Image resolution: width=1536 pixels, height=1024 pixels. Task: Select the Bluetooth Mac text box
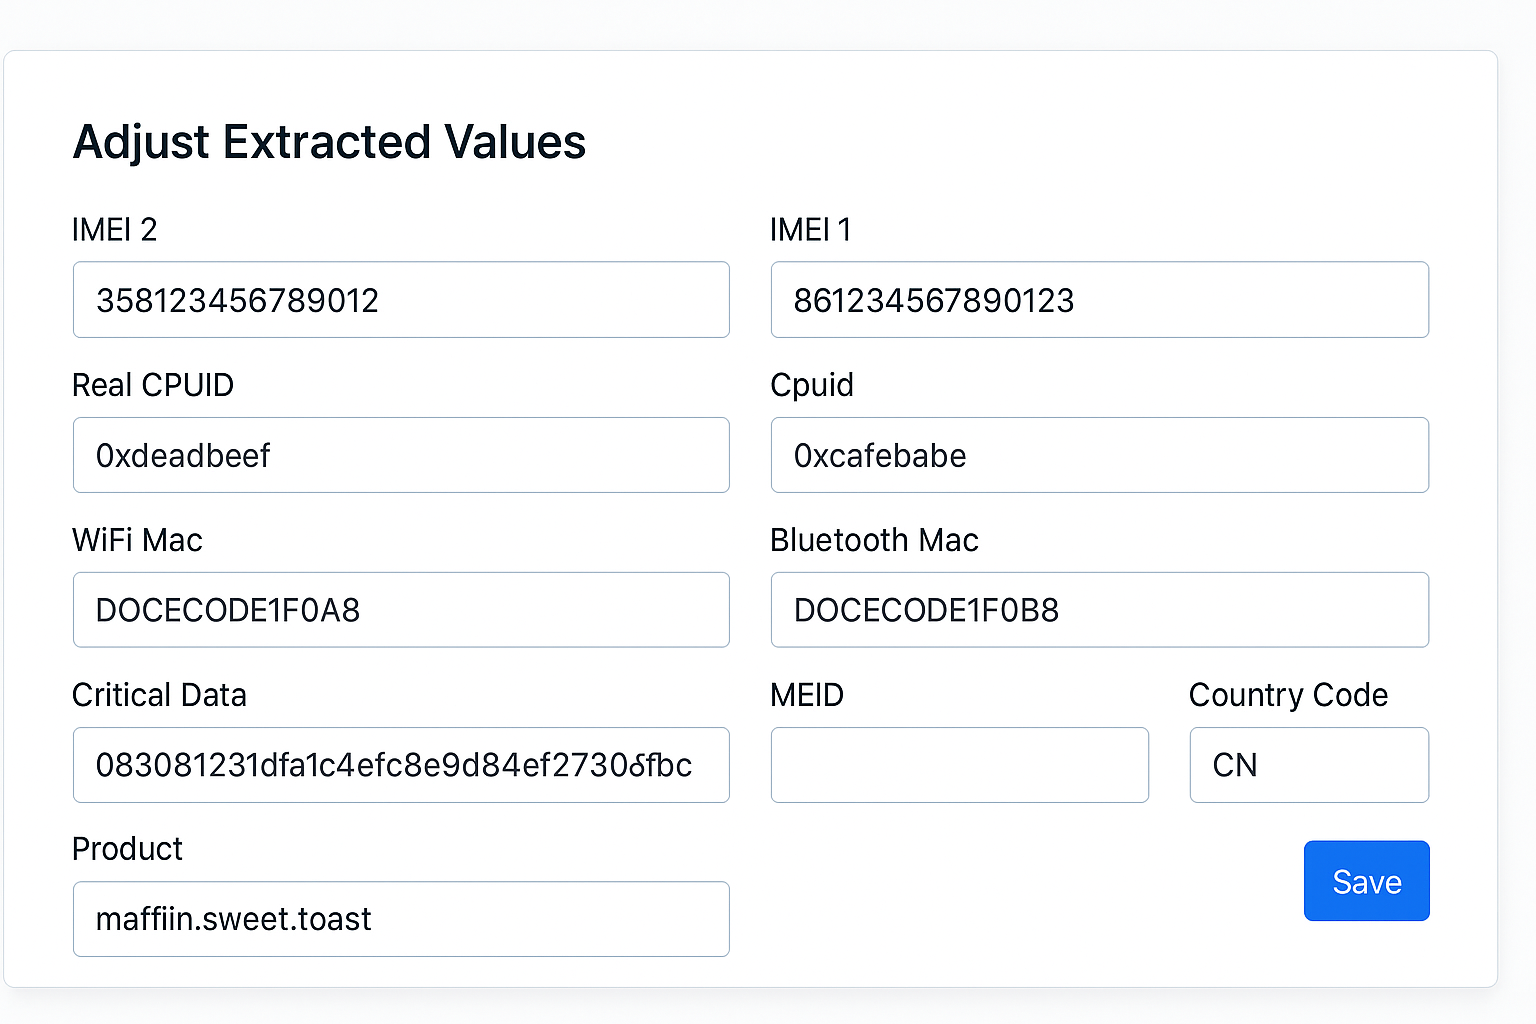click(1100, 610)
